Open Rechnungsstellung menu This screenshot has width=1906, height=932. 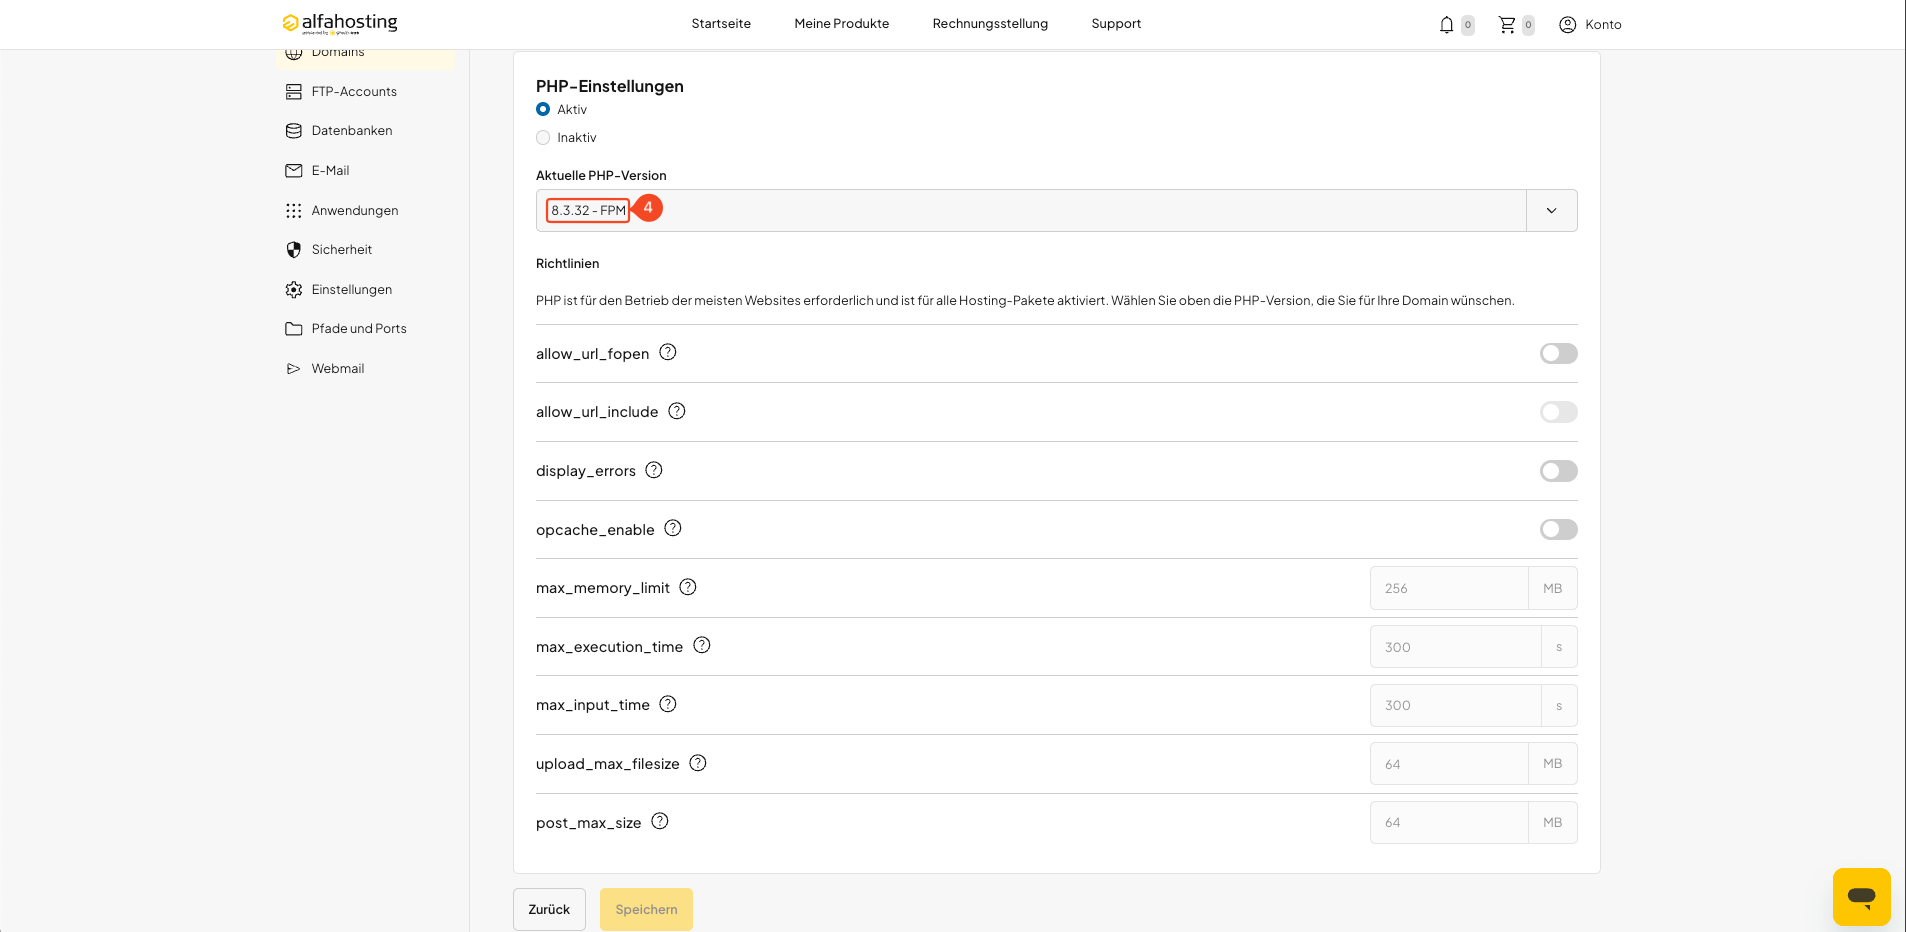coord(990,24)
